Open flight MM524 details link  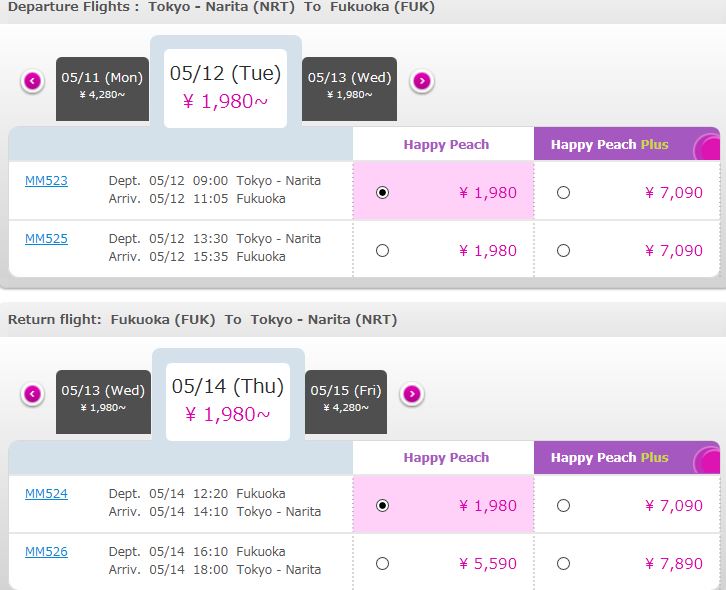tap(46, 494)
